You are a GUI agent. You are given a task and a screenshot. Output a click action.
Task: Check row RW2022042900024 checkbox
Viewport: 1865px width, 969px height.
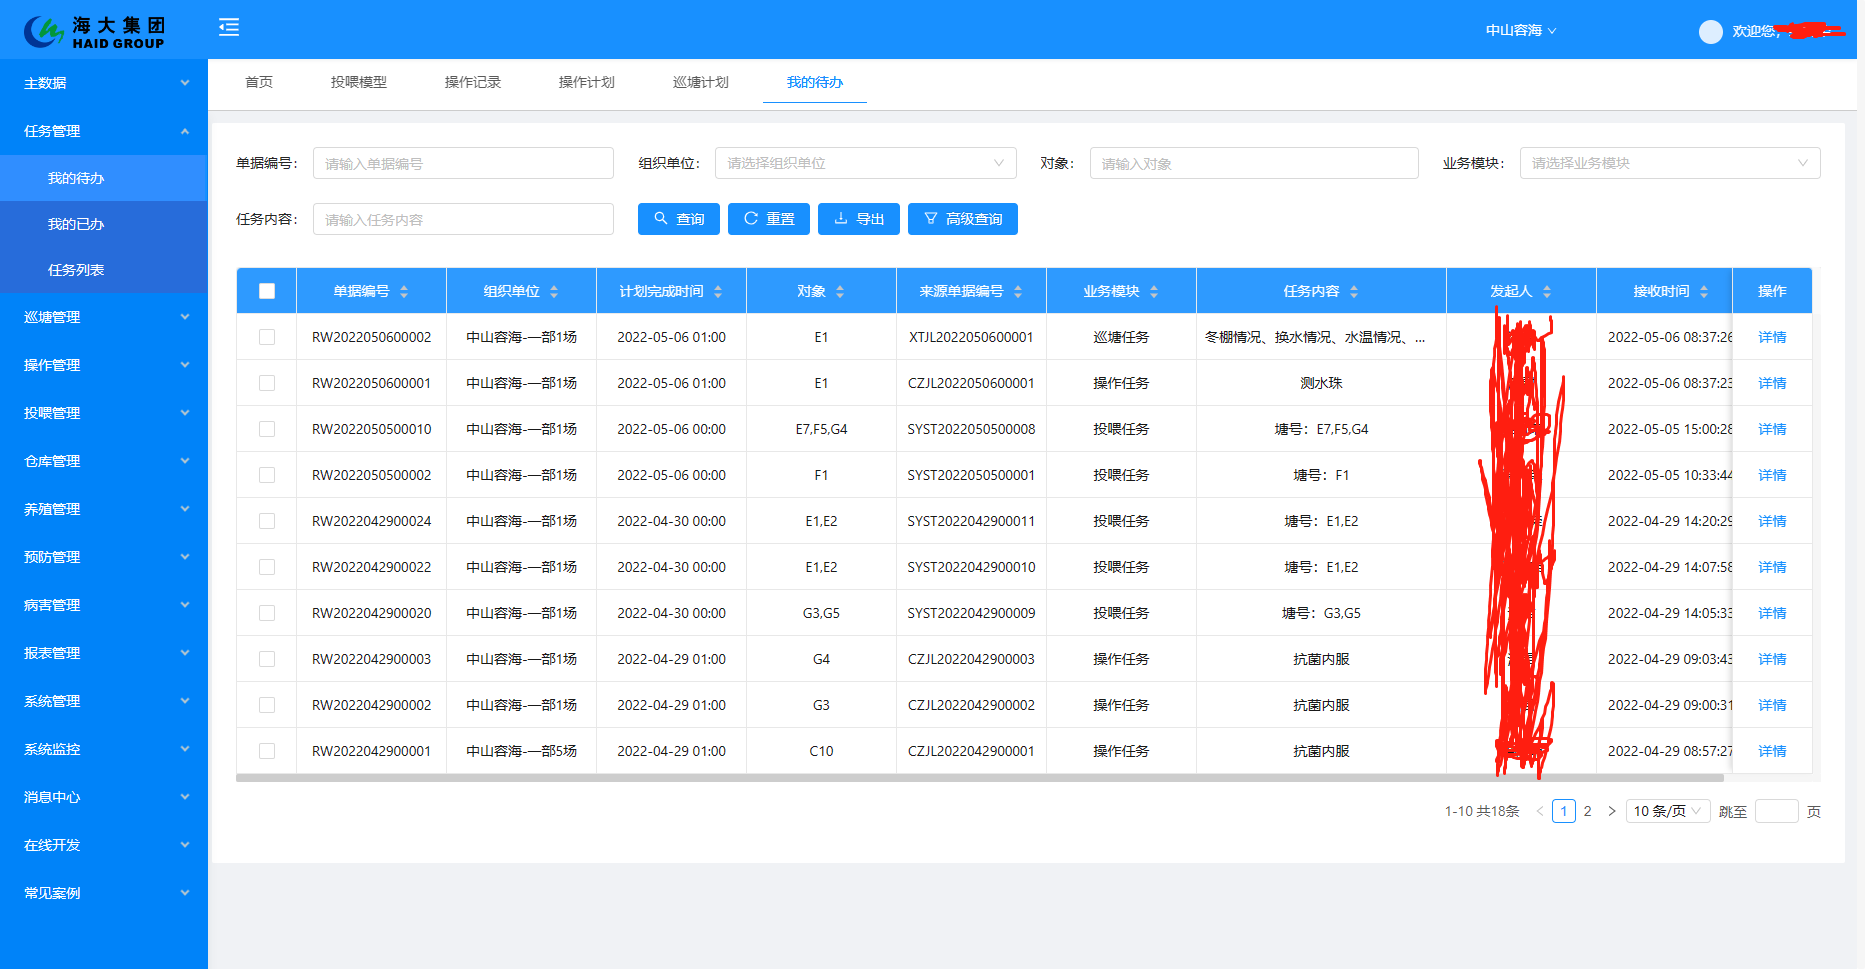[x=267, y=521]
